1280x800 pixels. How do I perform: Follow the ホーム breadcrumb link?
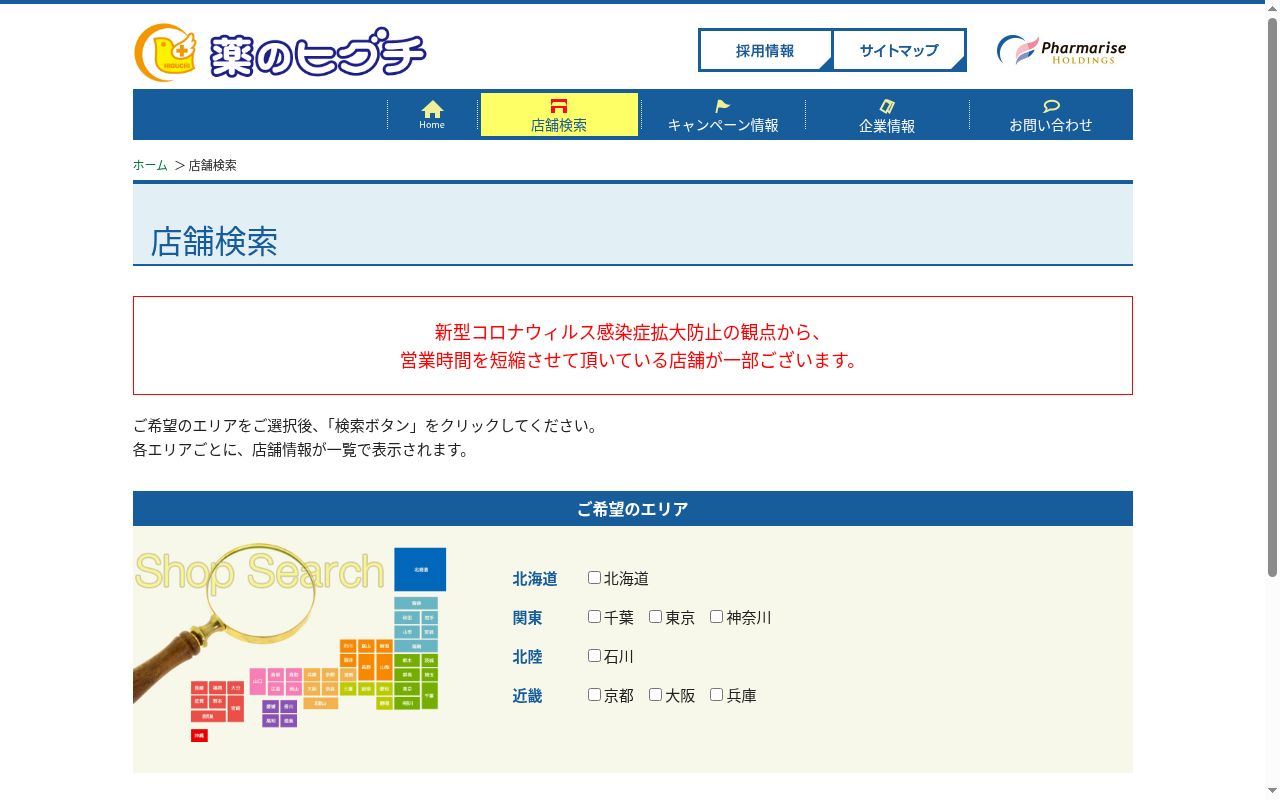coord(150,165)
